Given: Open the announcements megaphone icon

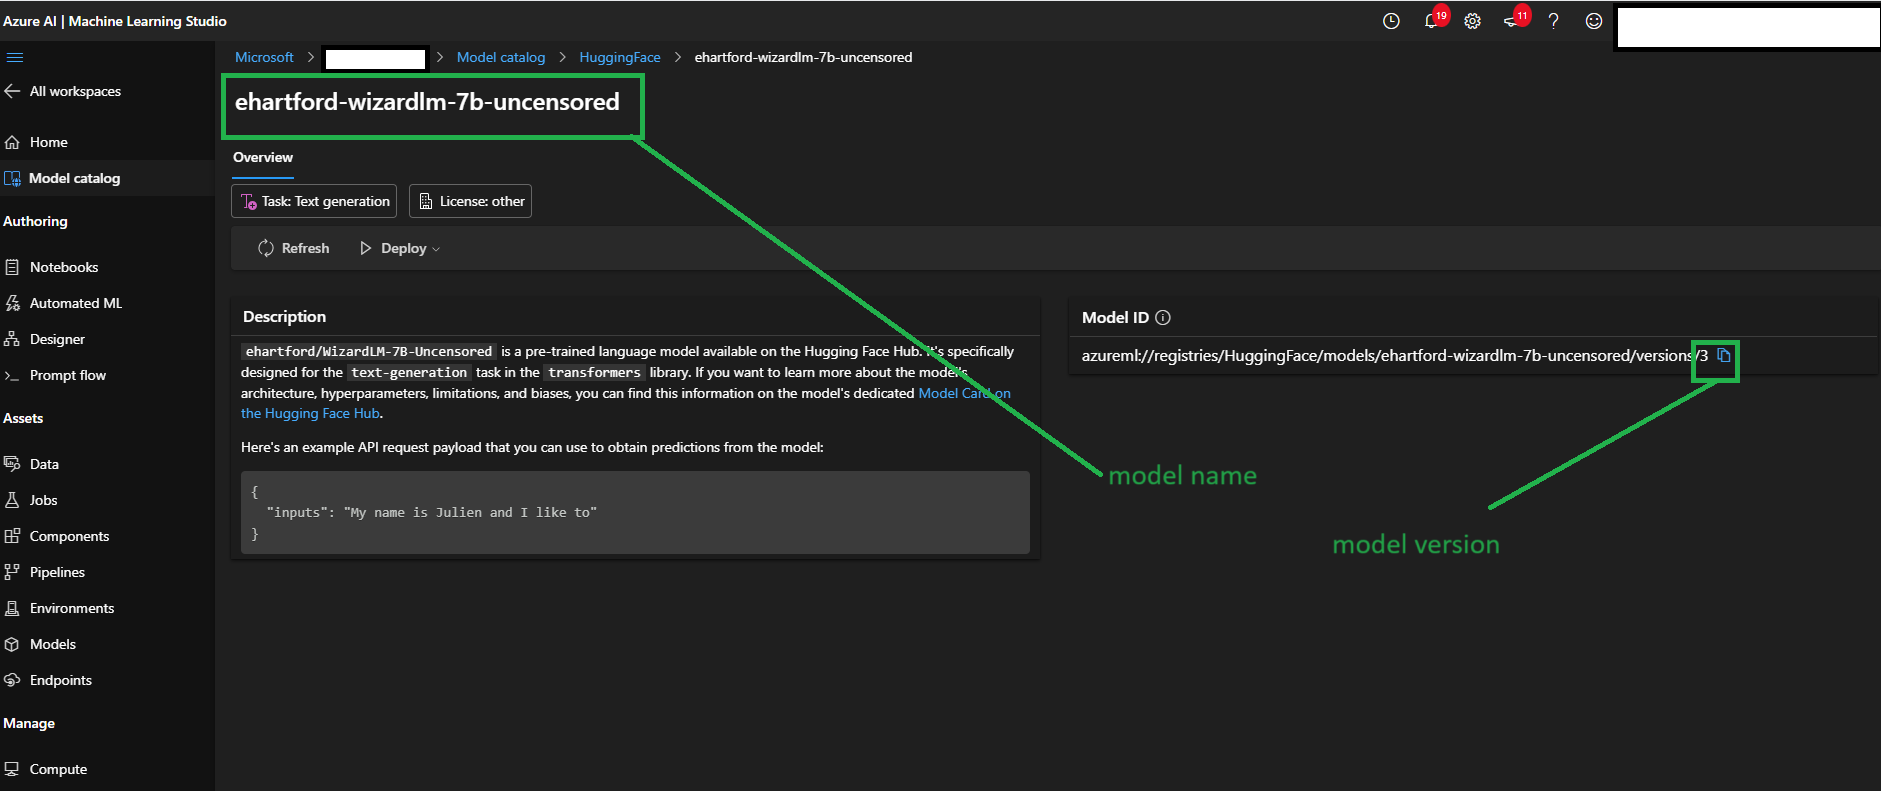Looking at the screenshot, I should (1513, 21).
